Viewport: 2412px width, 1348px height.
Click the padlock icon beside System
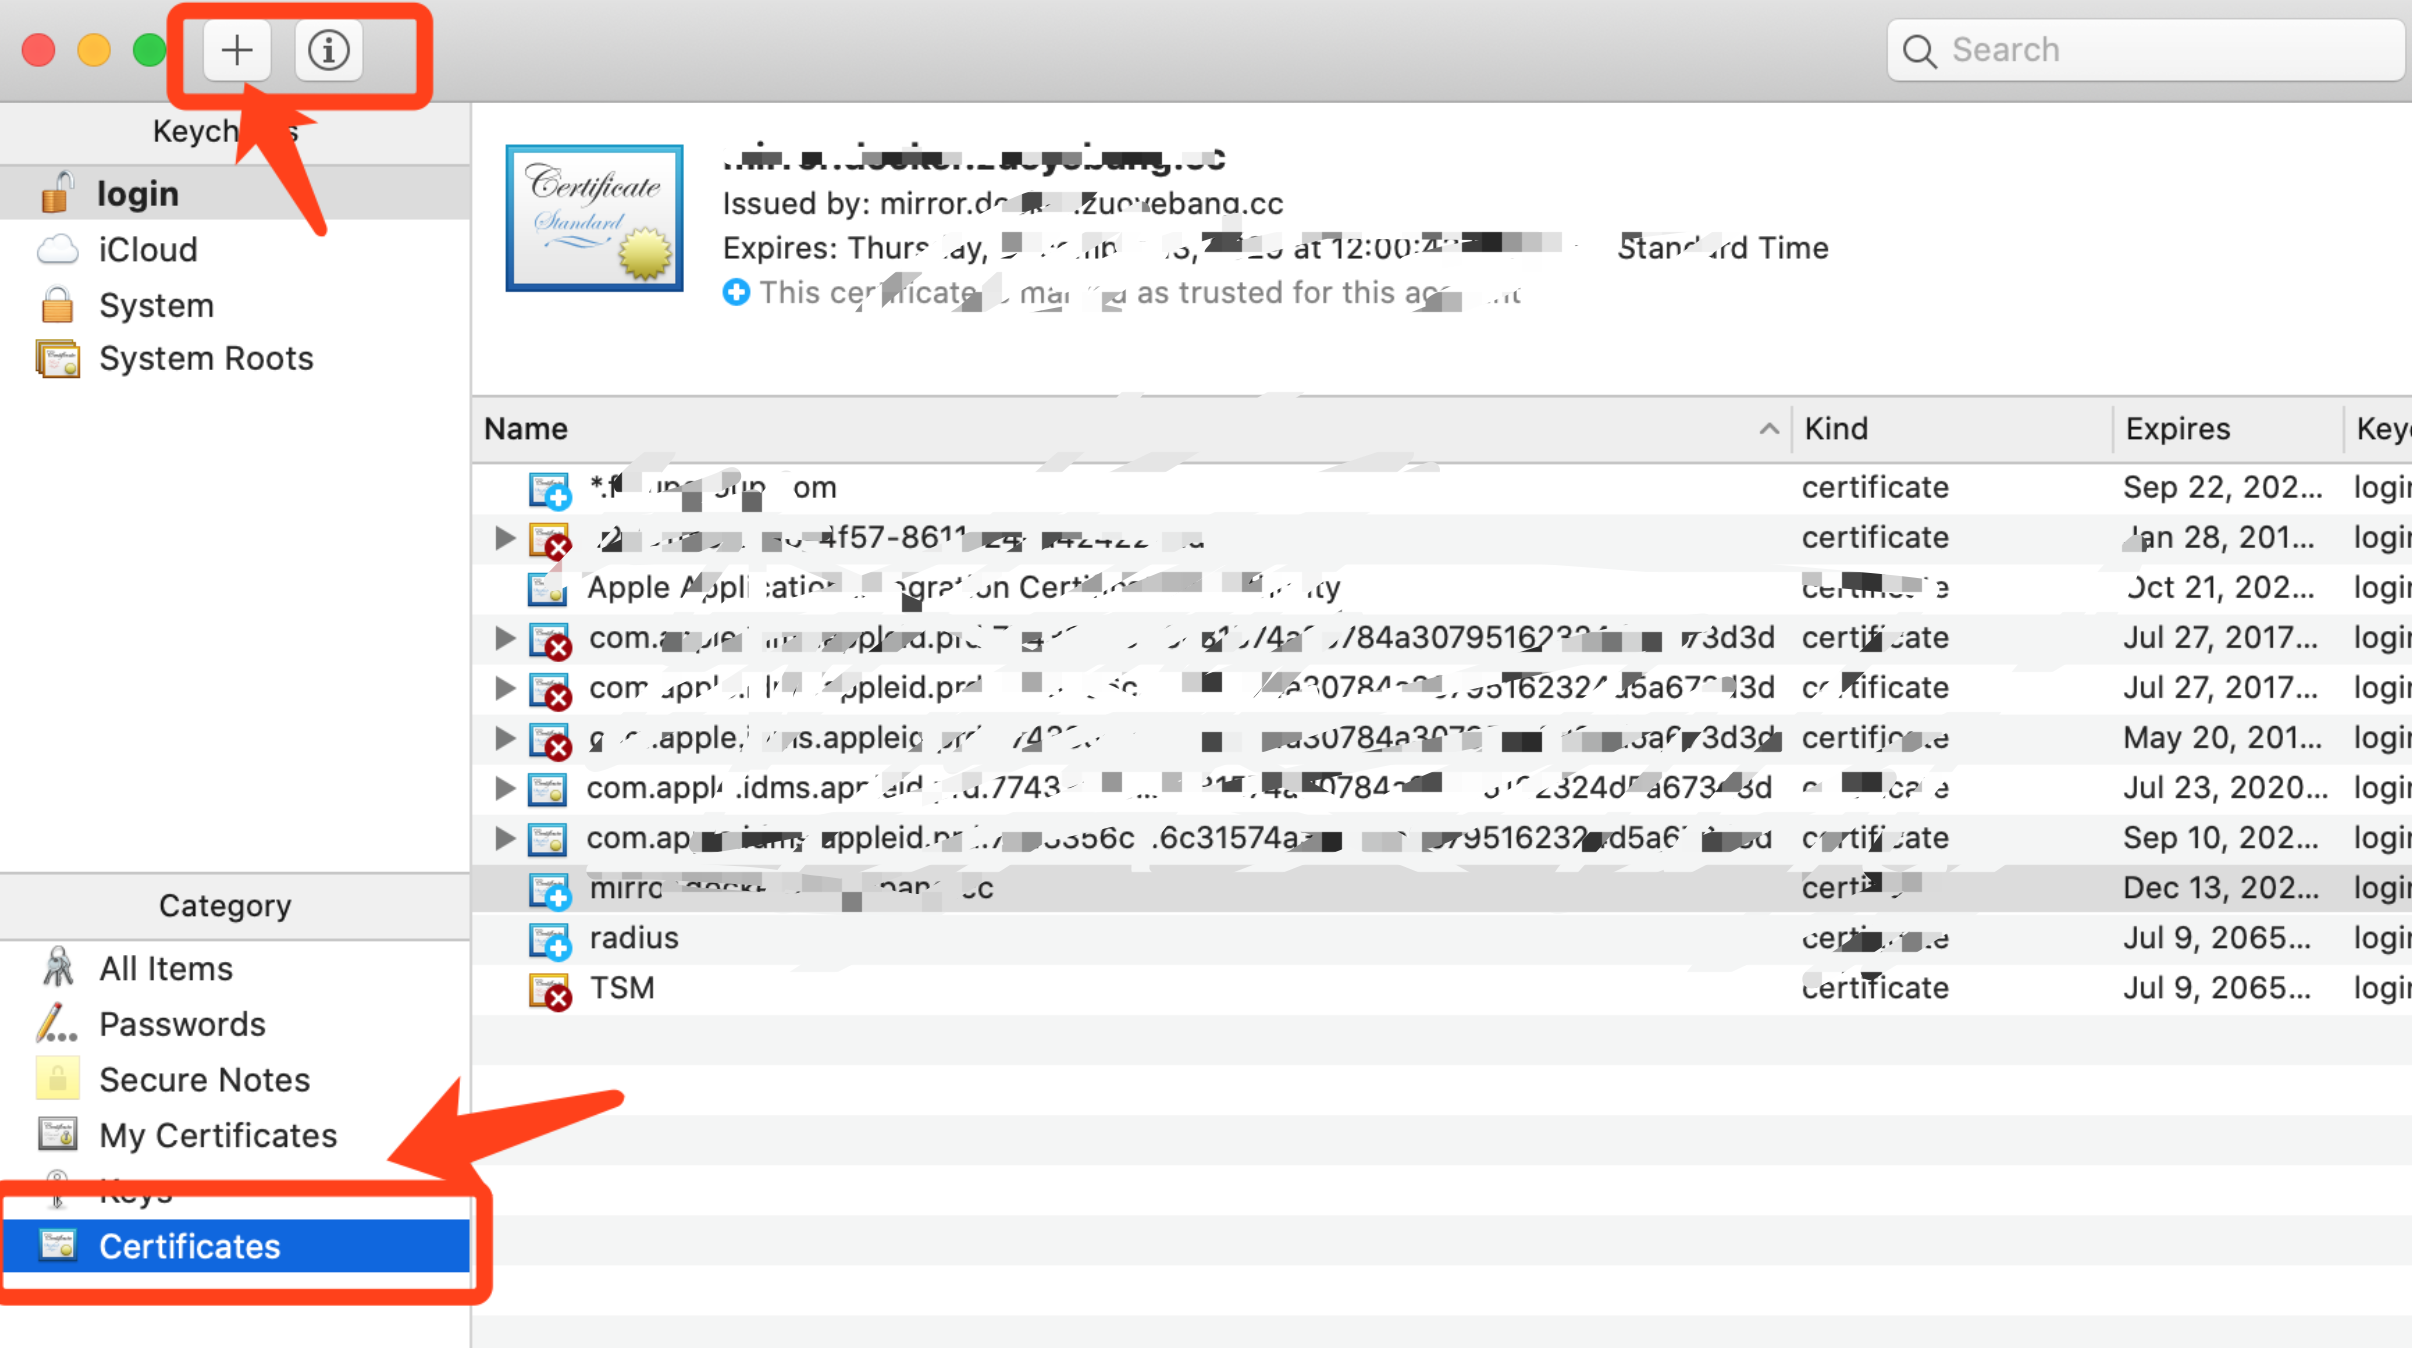point(57,304)
